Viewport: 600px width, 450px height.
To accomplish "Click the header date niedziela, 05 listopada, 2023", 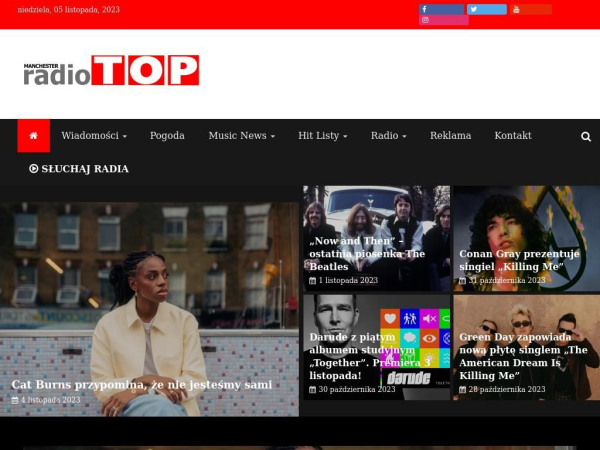I will [69, 10].
